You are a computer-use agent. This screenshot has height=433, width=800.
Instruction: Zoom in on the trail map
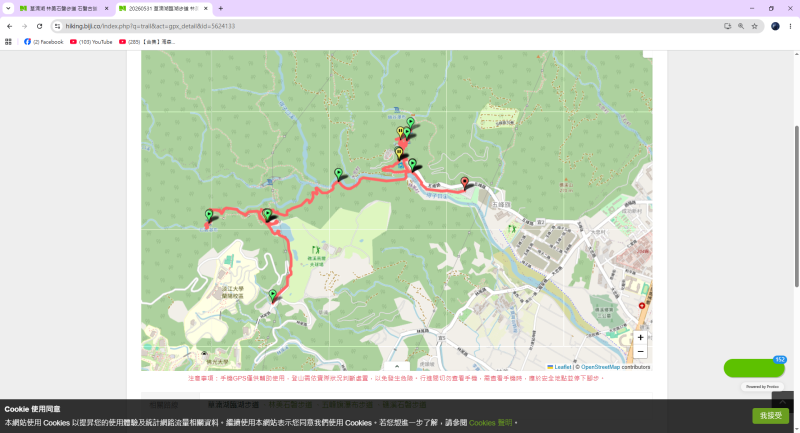point(640,338)
